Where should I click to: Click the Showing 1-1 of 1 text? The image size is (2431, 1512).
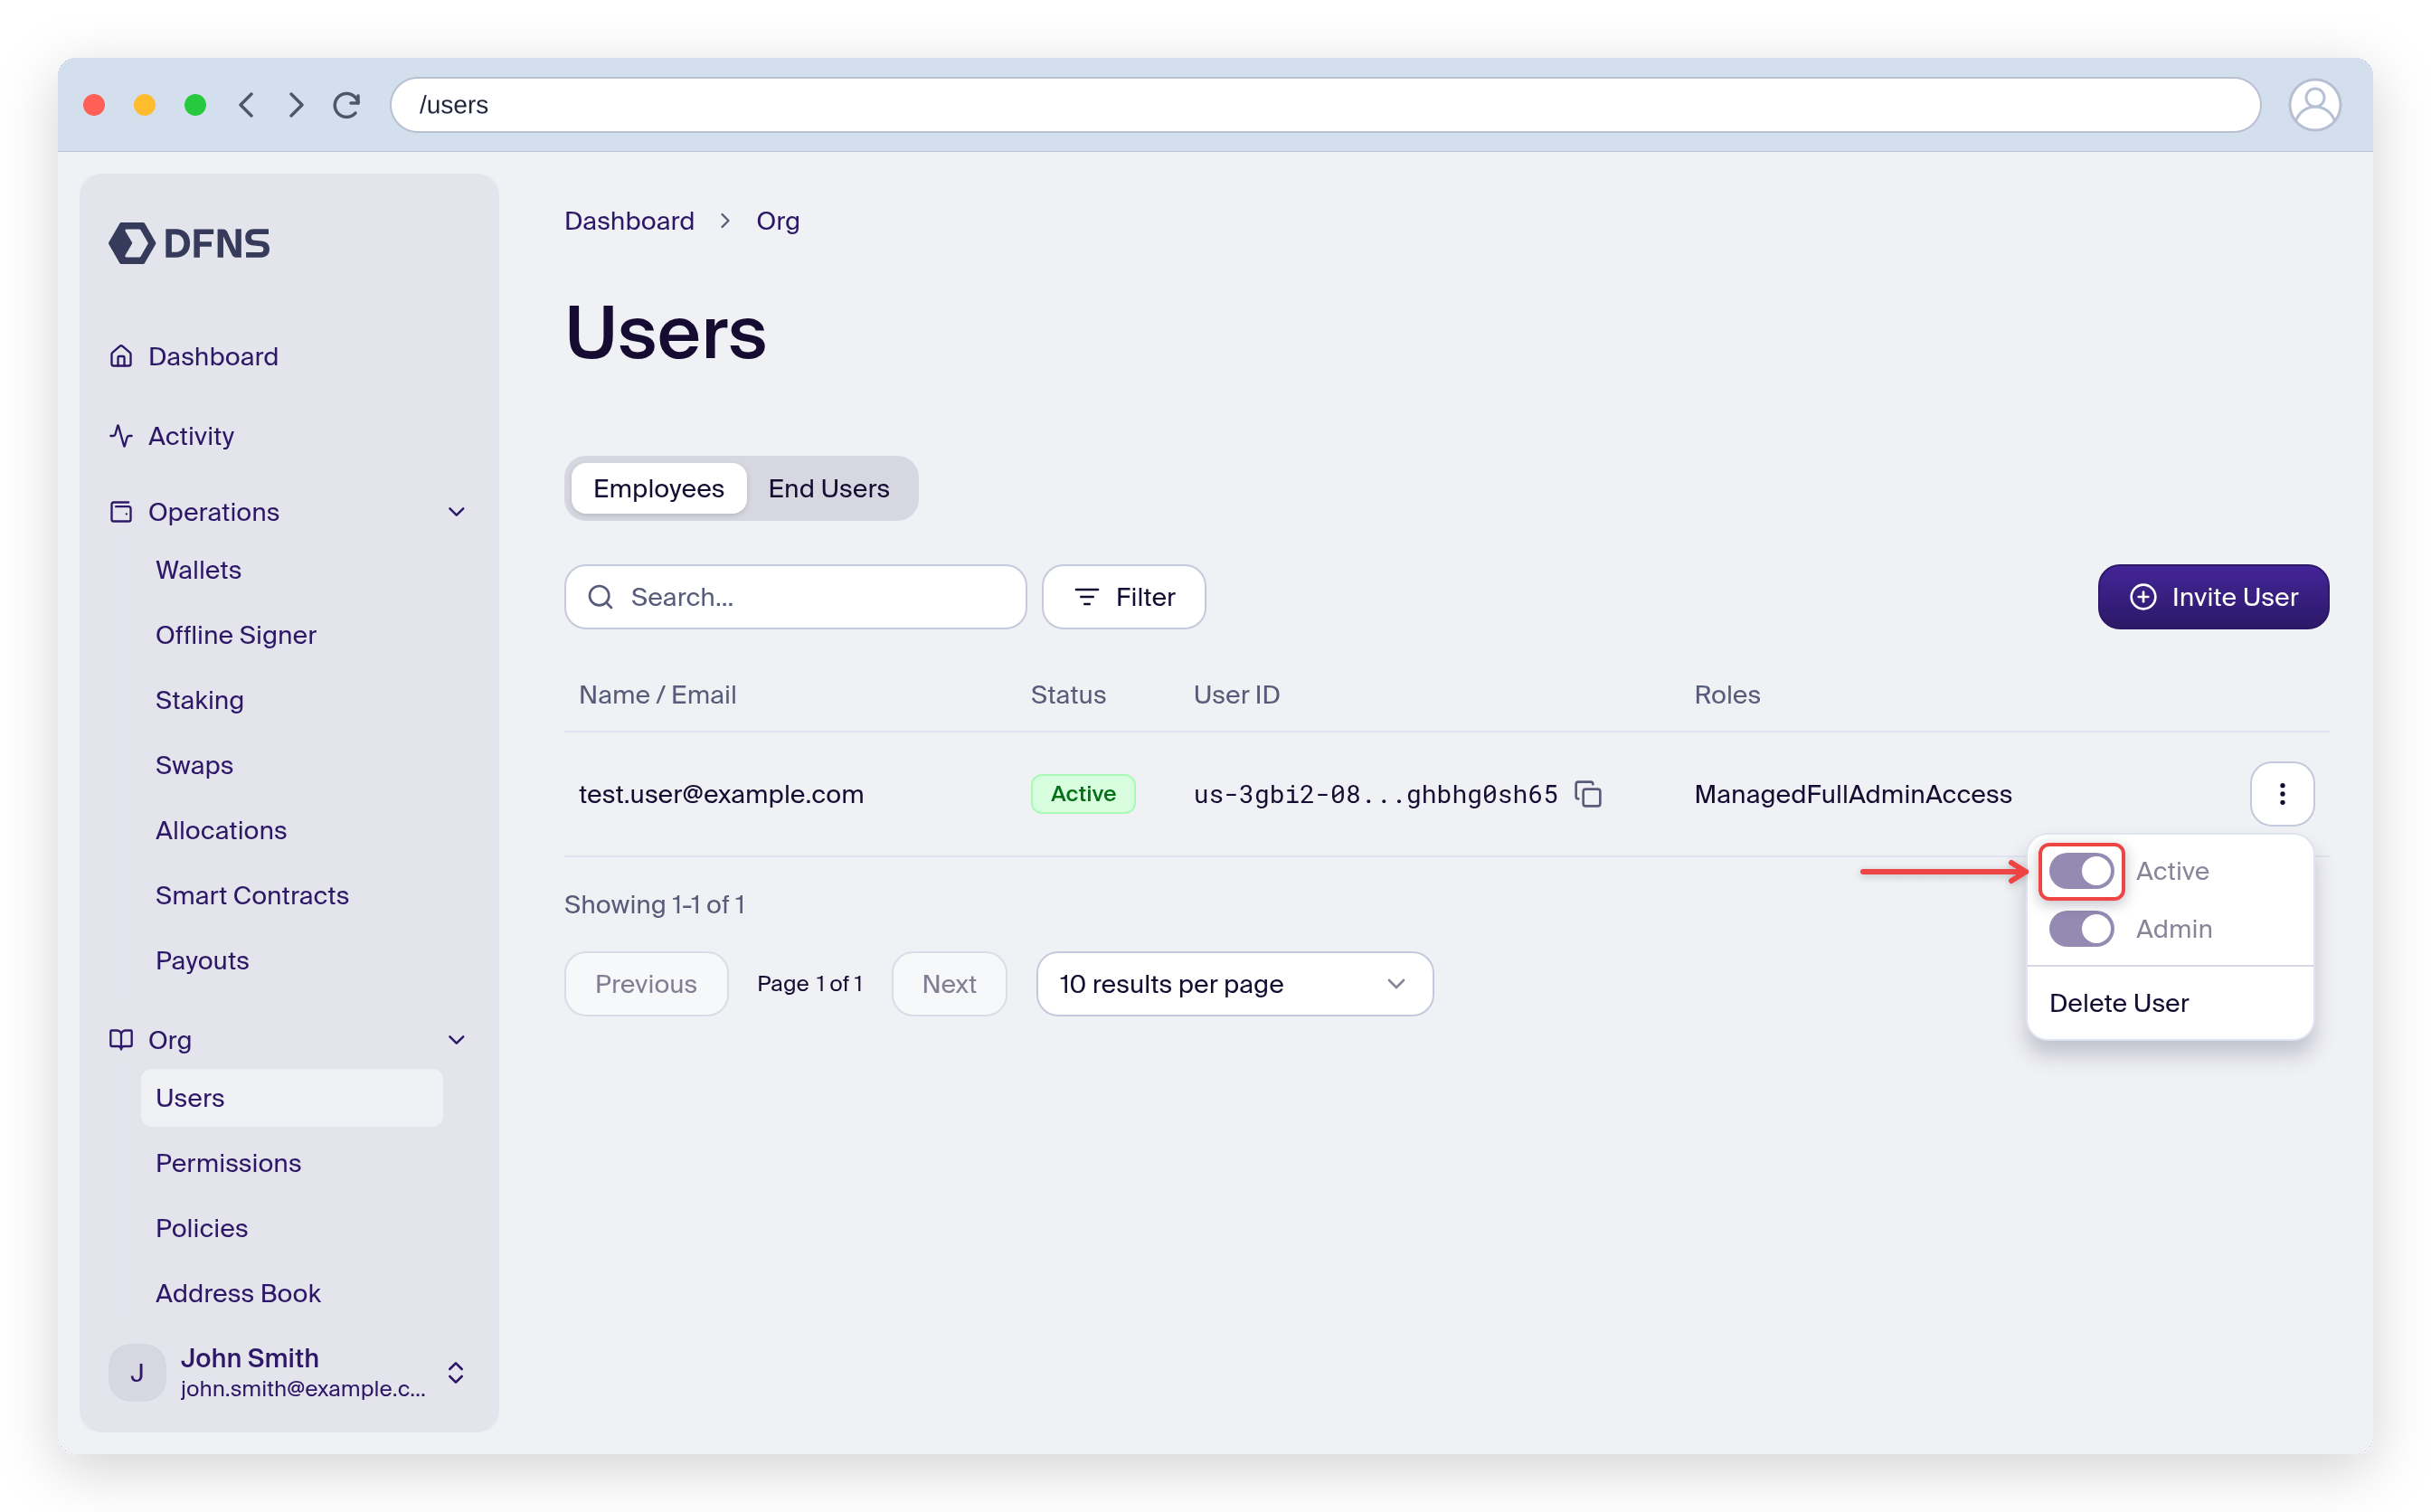[654, 905]
